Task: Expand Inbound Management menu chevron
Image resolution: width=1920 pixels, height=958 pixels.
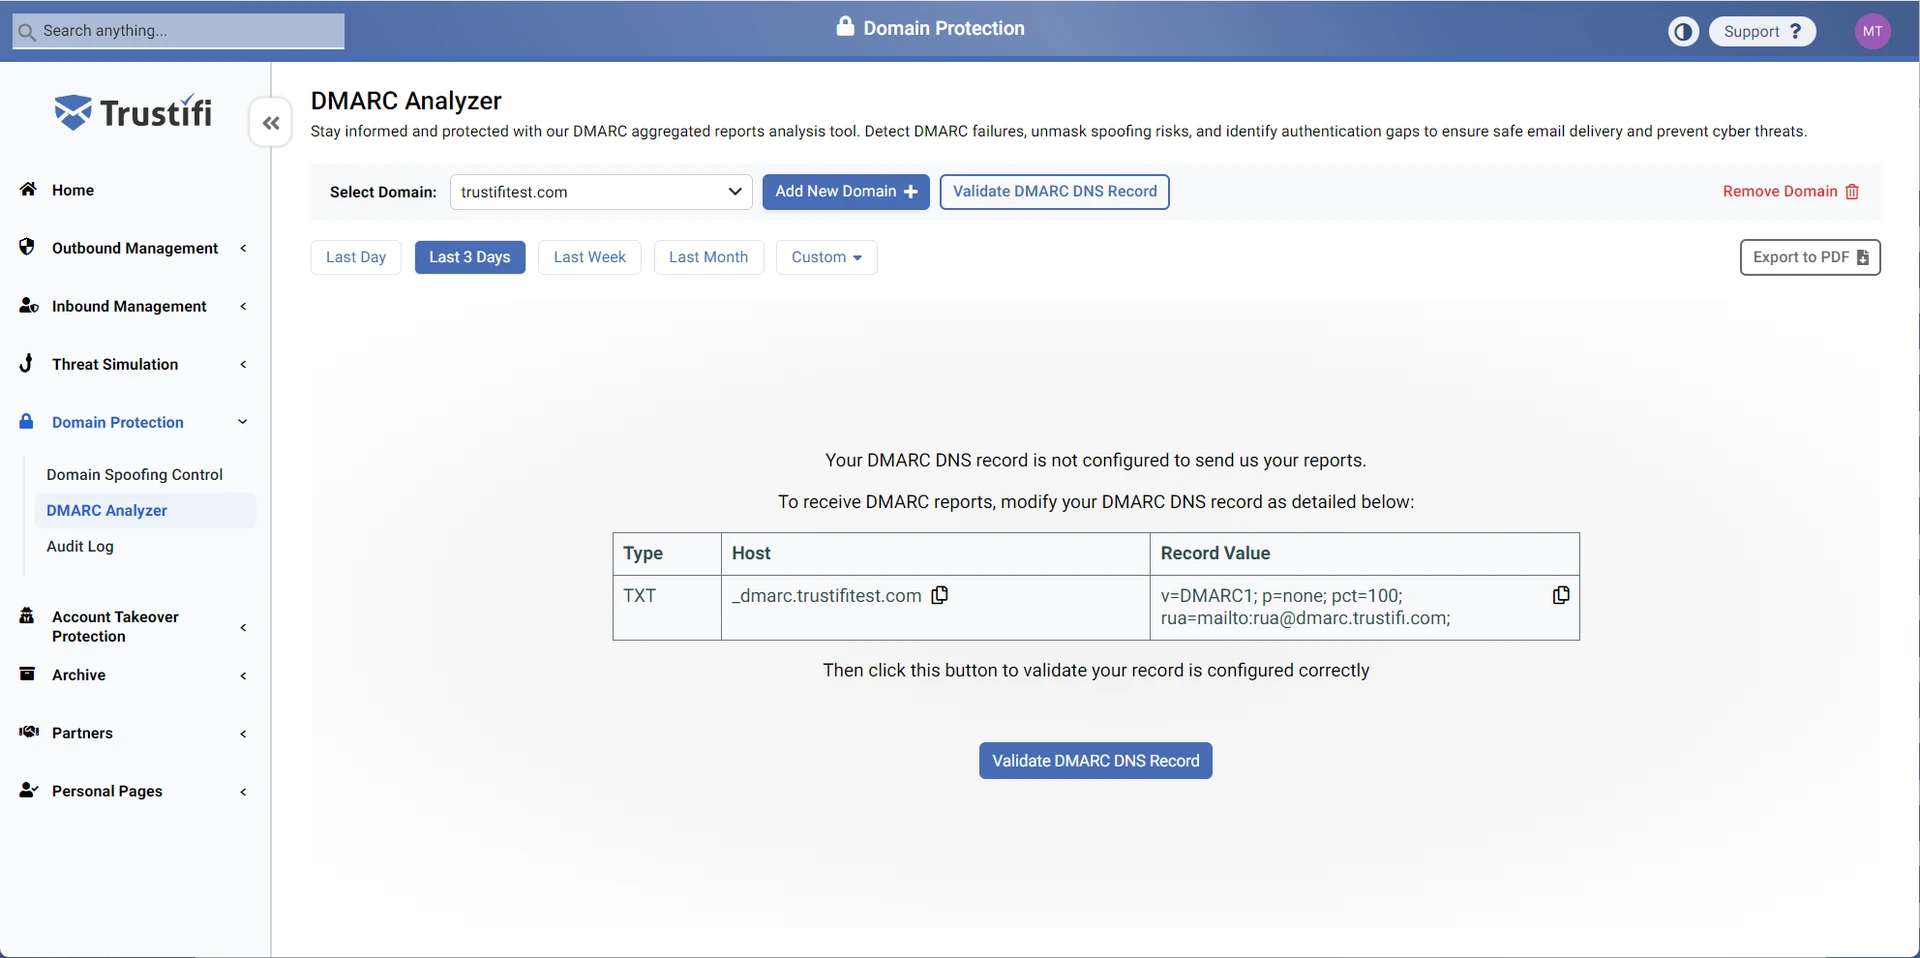Action: coord(243,306)
